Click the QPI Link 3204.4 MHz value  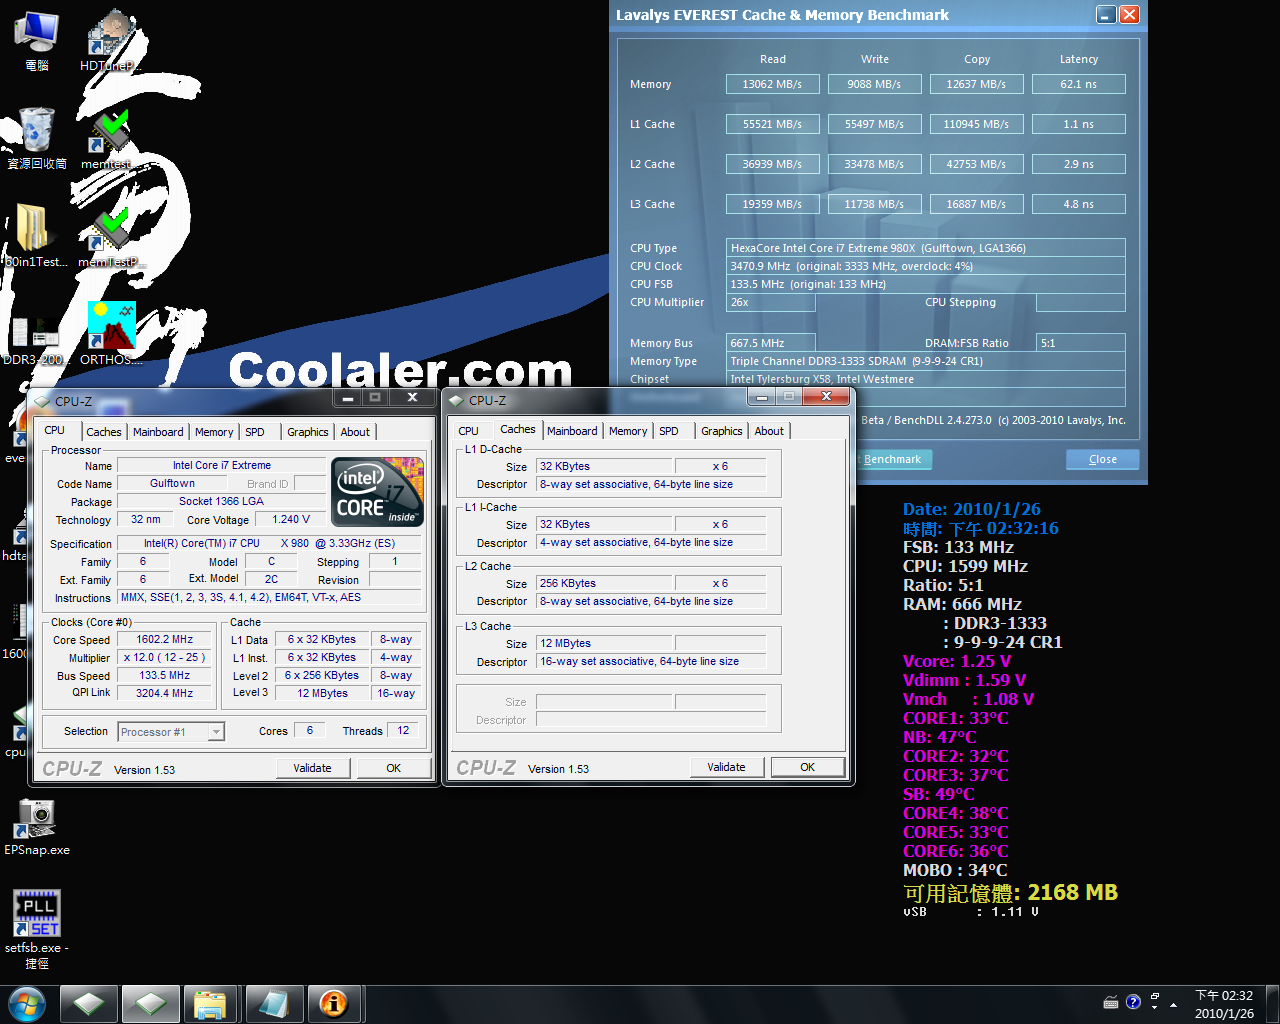165,693
